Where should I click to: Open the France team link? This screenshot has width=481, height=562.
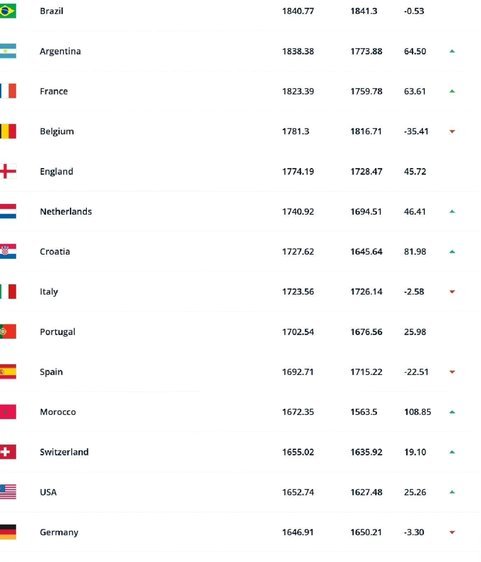(x=54, y=91)
